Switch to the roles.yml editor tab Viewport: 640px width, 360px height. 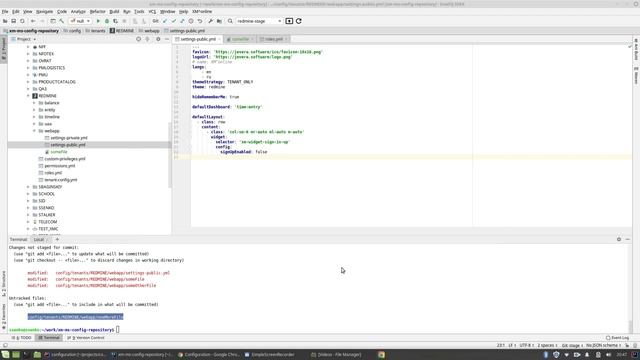click(x=274, y=39)
